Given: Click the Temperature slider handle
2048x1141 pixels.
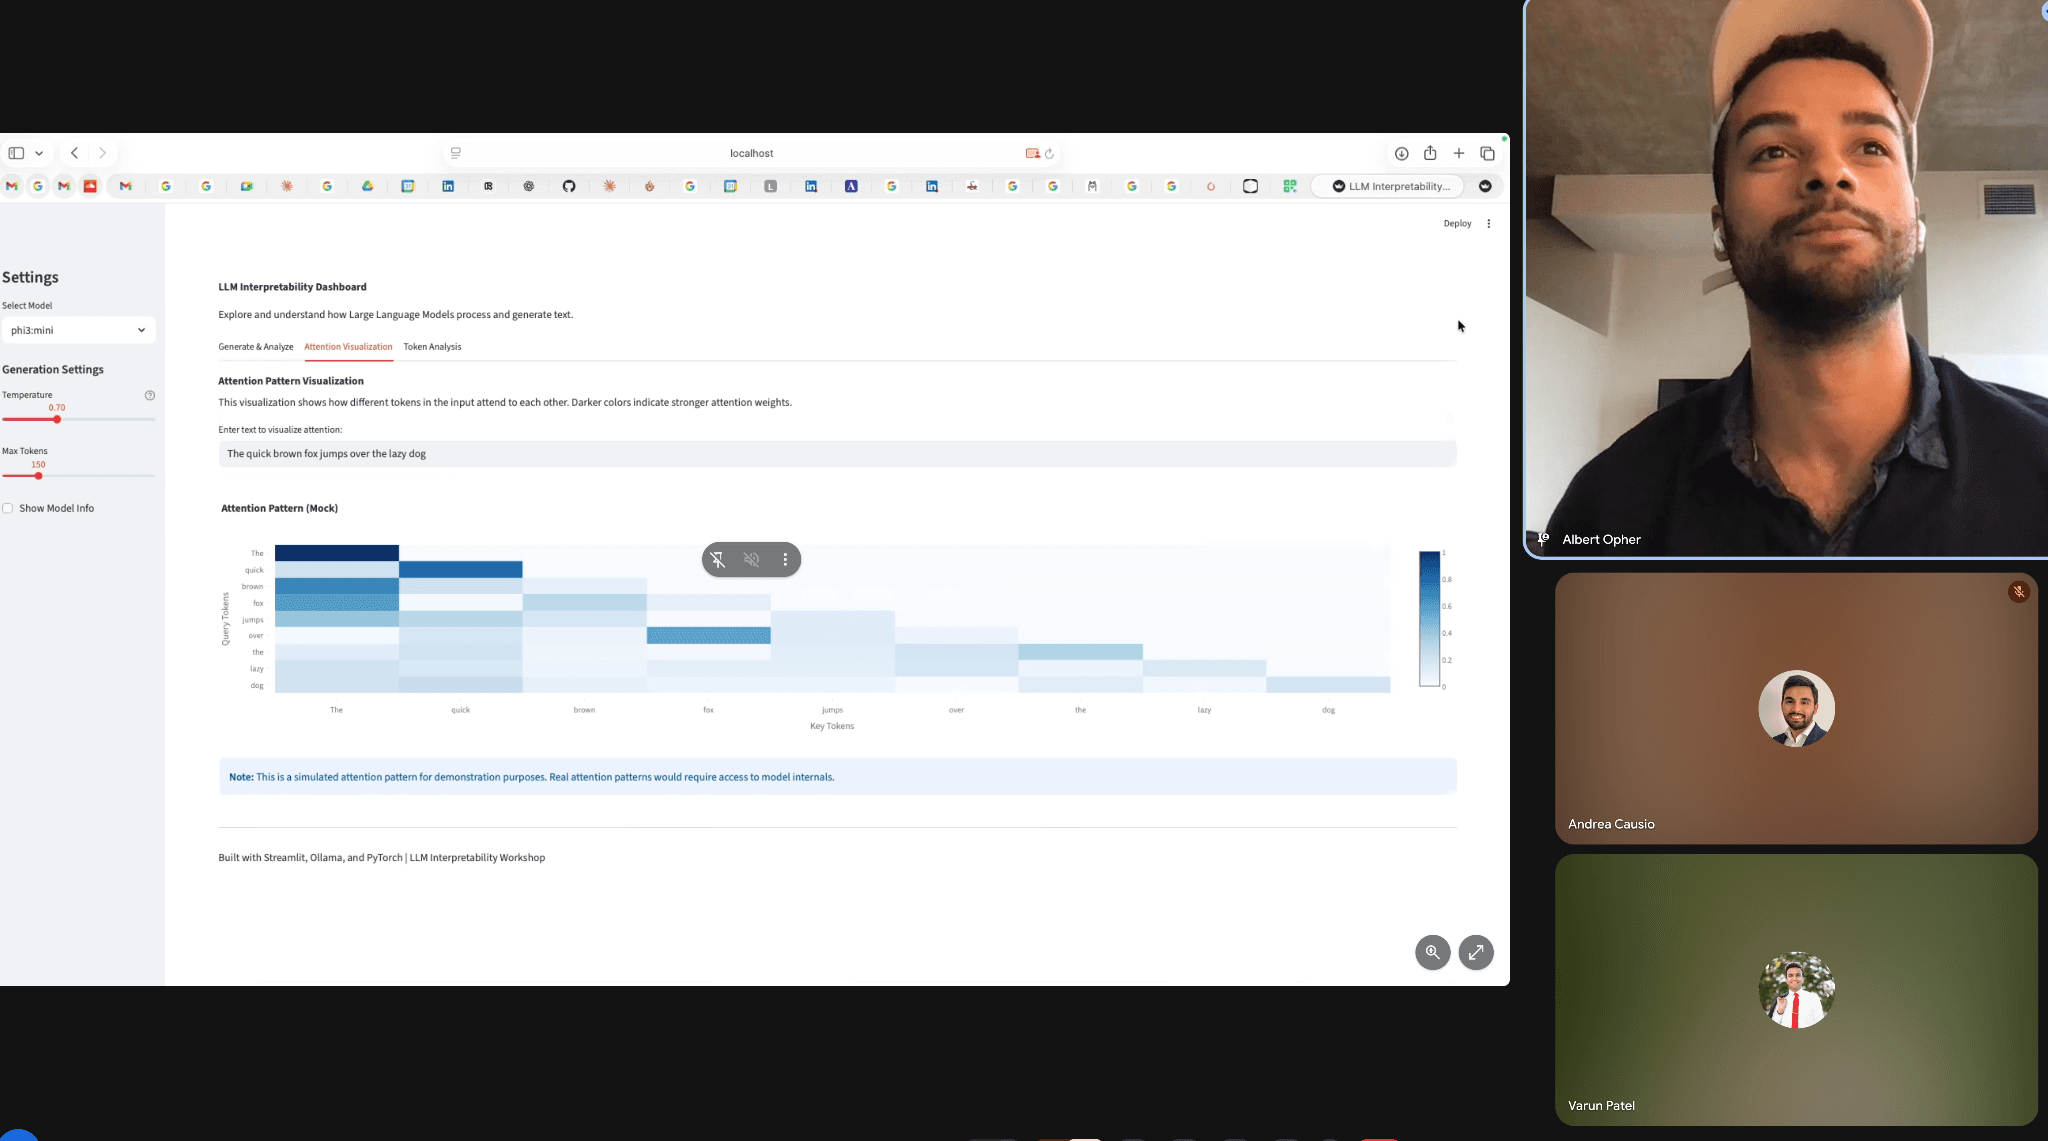Looking at the screenshot, I should (57, 419).
